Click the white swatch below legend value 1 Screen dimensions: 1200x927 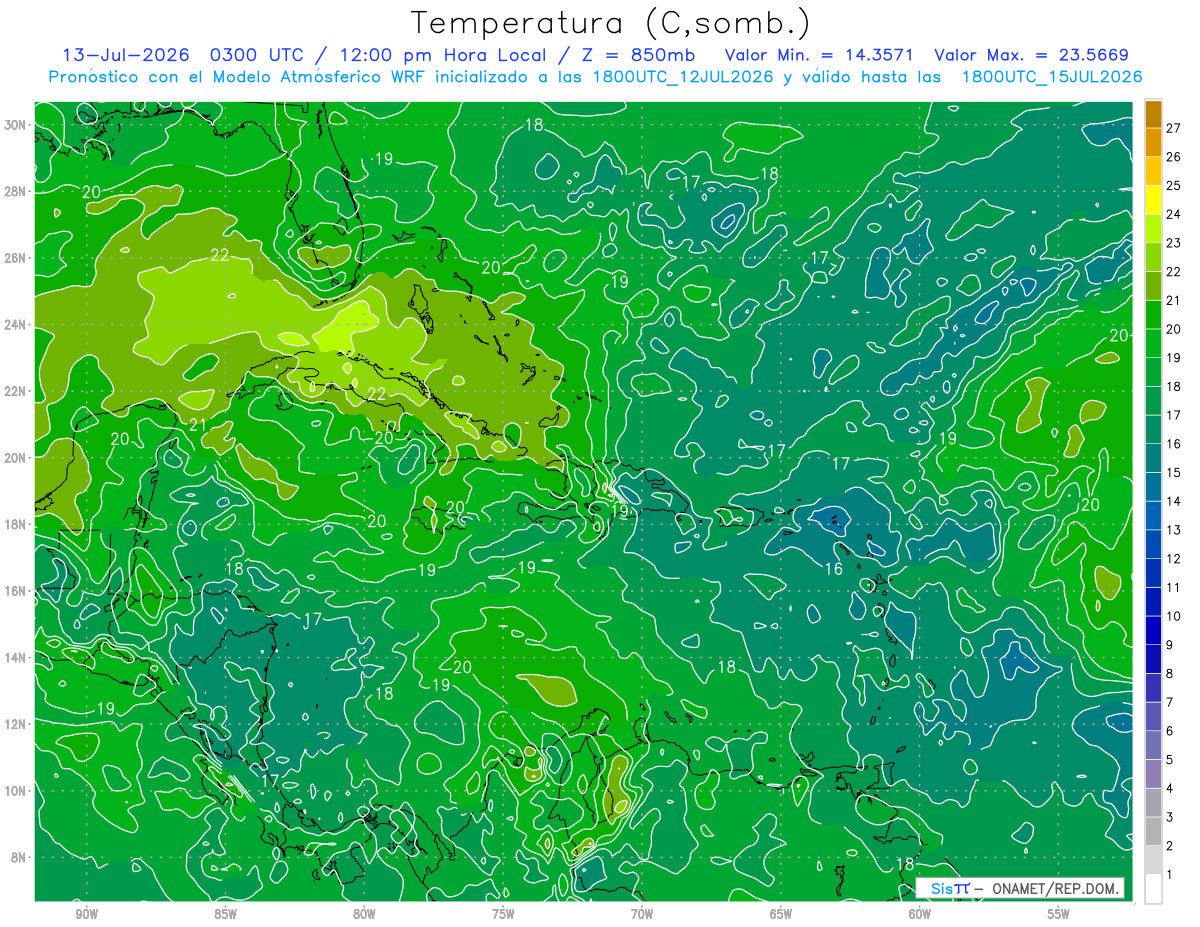point(1153,888)
